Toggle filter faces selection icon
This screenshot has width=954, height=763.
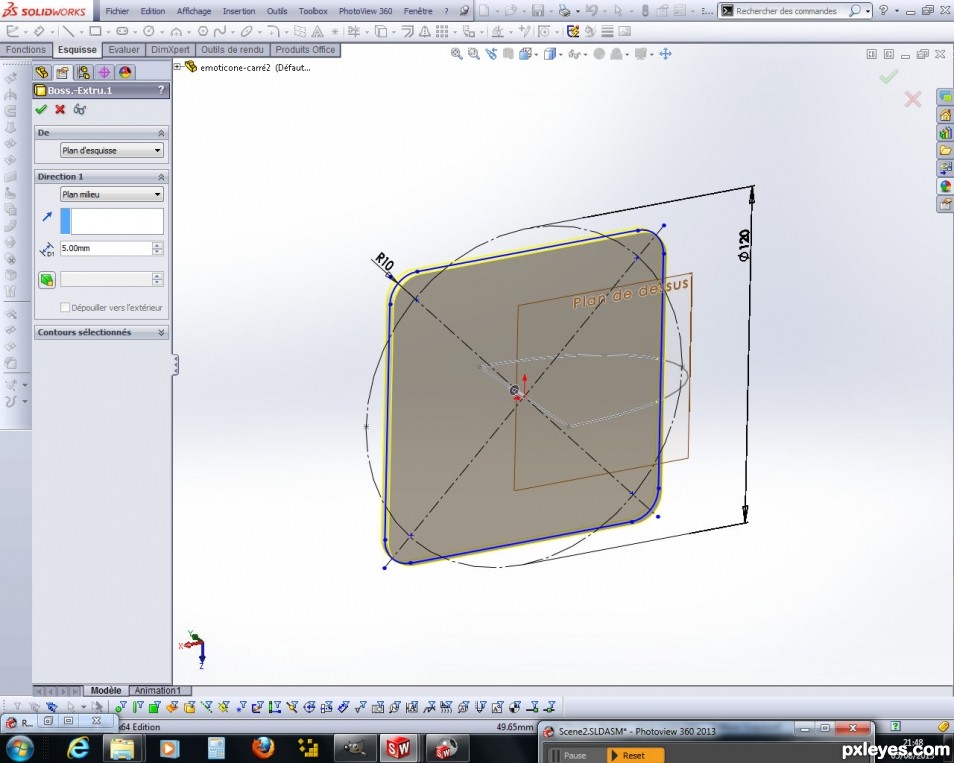tap(154, 706)
